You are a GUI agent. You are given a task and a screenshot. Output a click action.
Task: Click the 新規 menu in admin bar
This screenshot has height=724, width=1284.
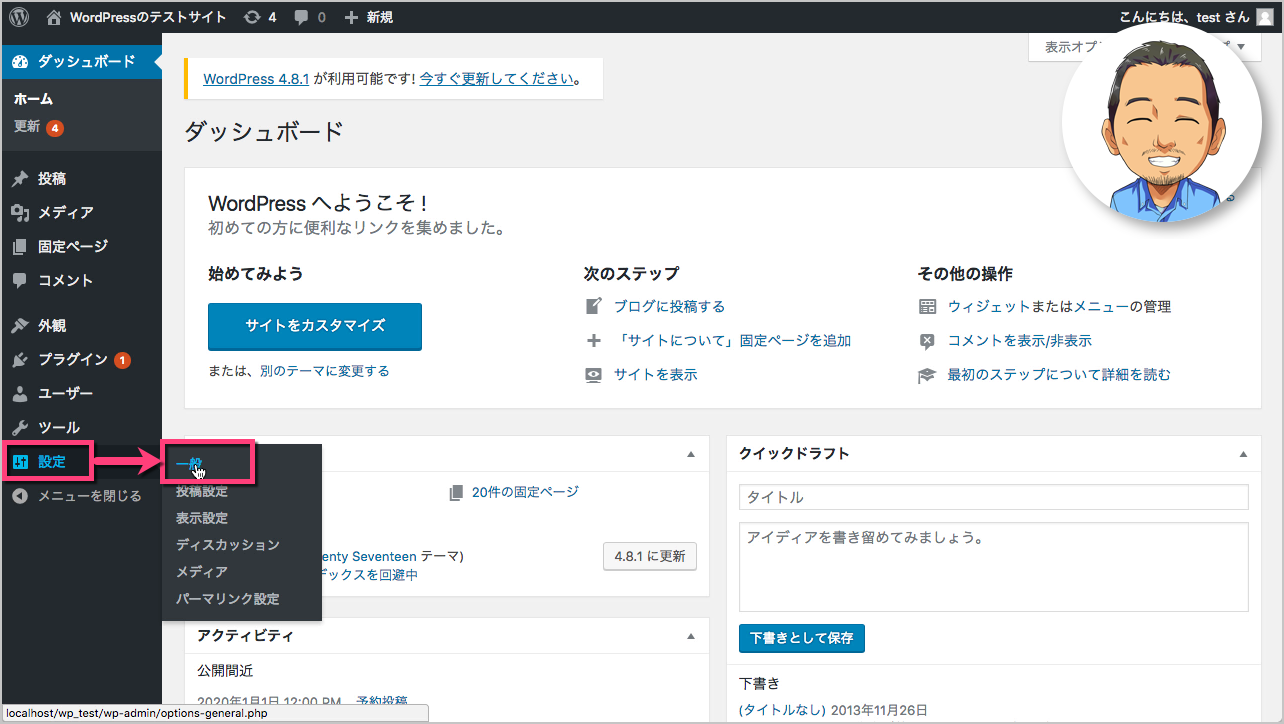368,17
